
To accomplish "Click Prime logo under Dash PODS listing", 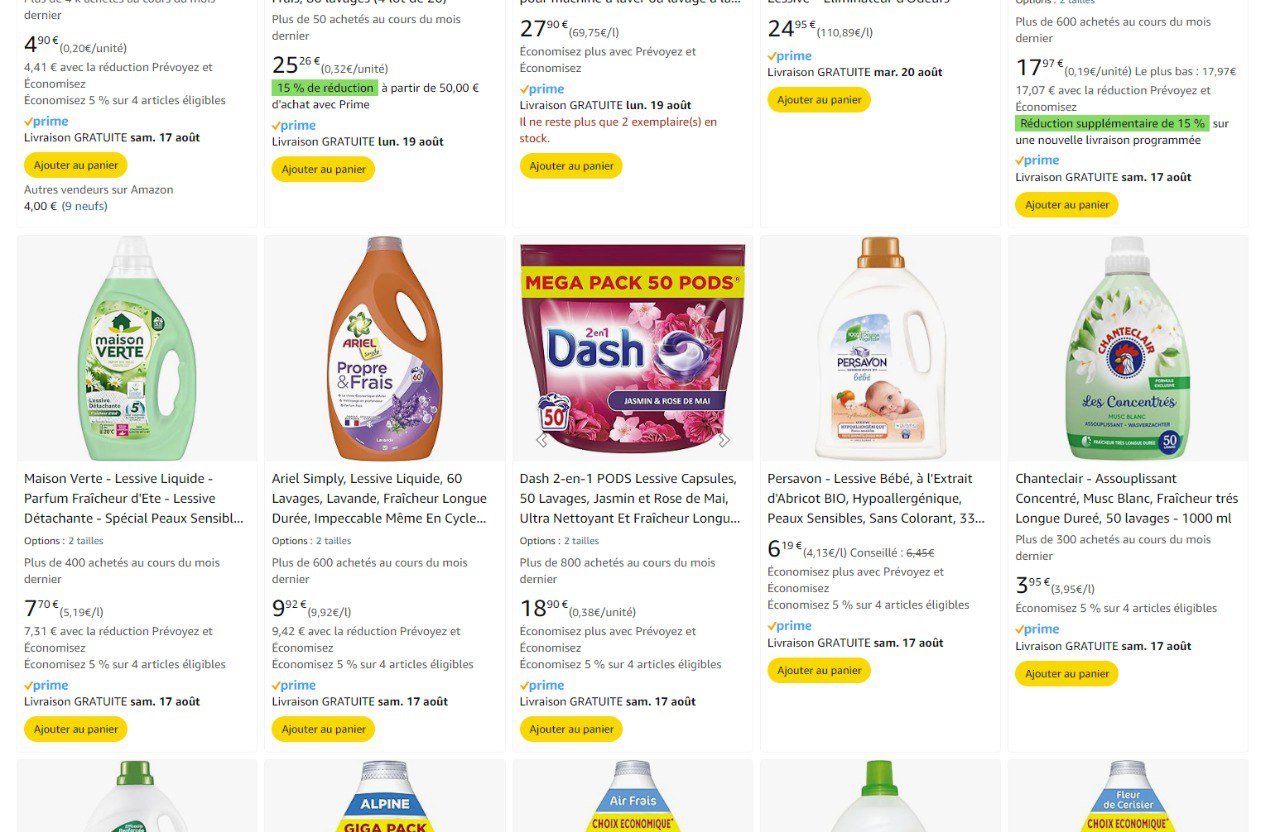I will pyautogui.click(x=543, y=685).
